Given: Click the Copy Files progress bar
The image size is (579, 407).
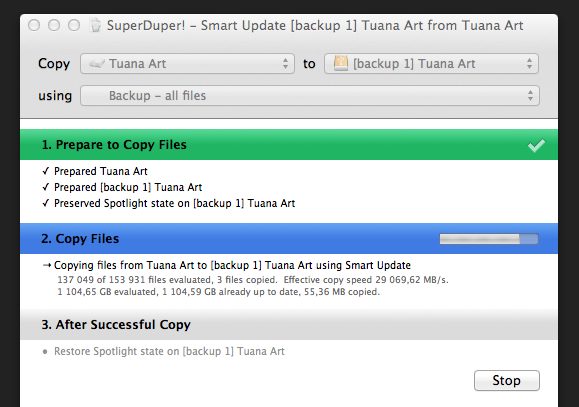Looking at the screenshot, I should tap(489, 239).
